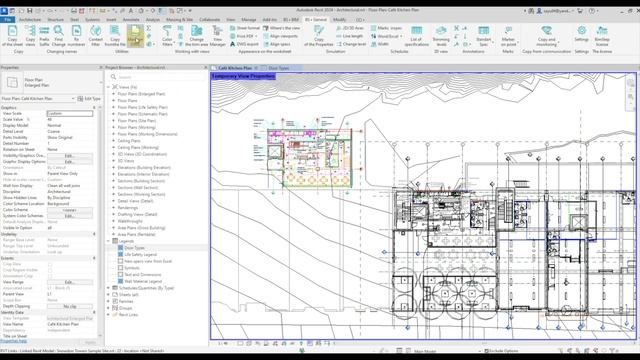Image resolution: width=640 pixels, height=360 pixels.
Task: Switch to the Architecture ribbon tab
Action: click(30, 20)
